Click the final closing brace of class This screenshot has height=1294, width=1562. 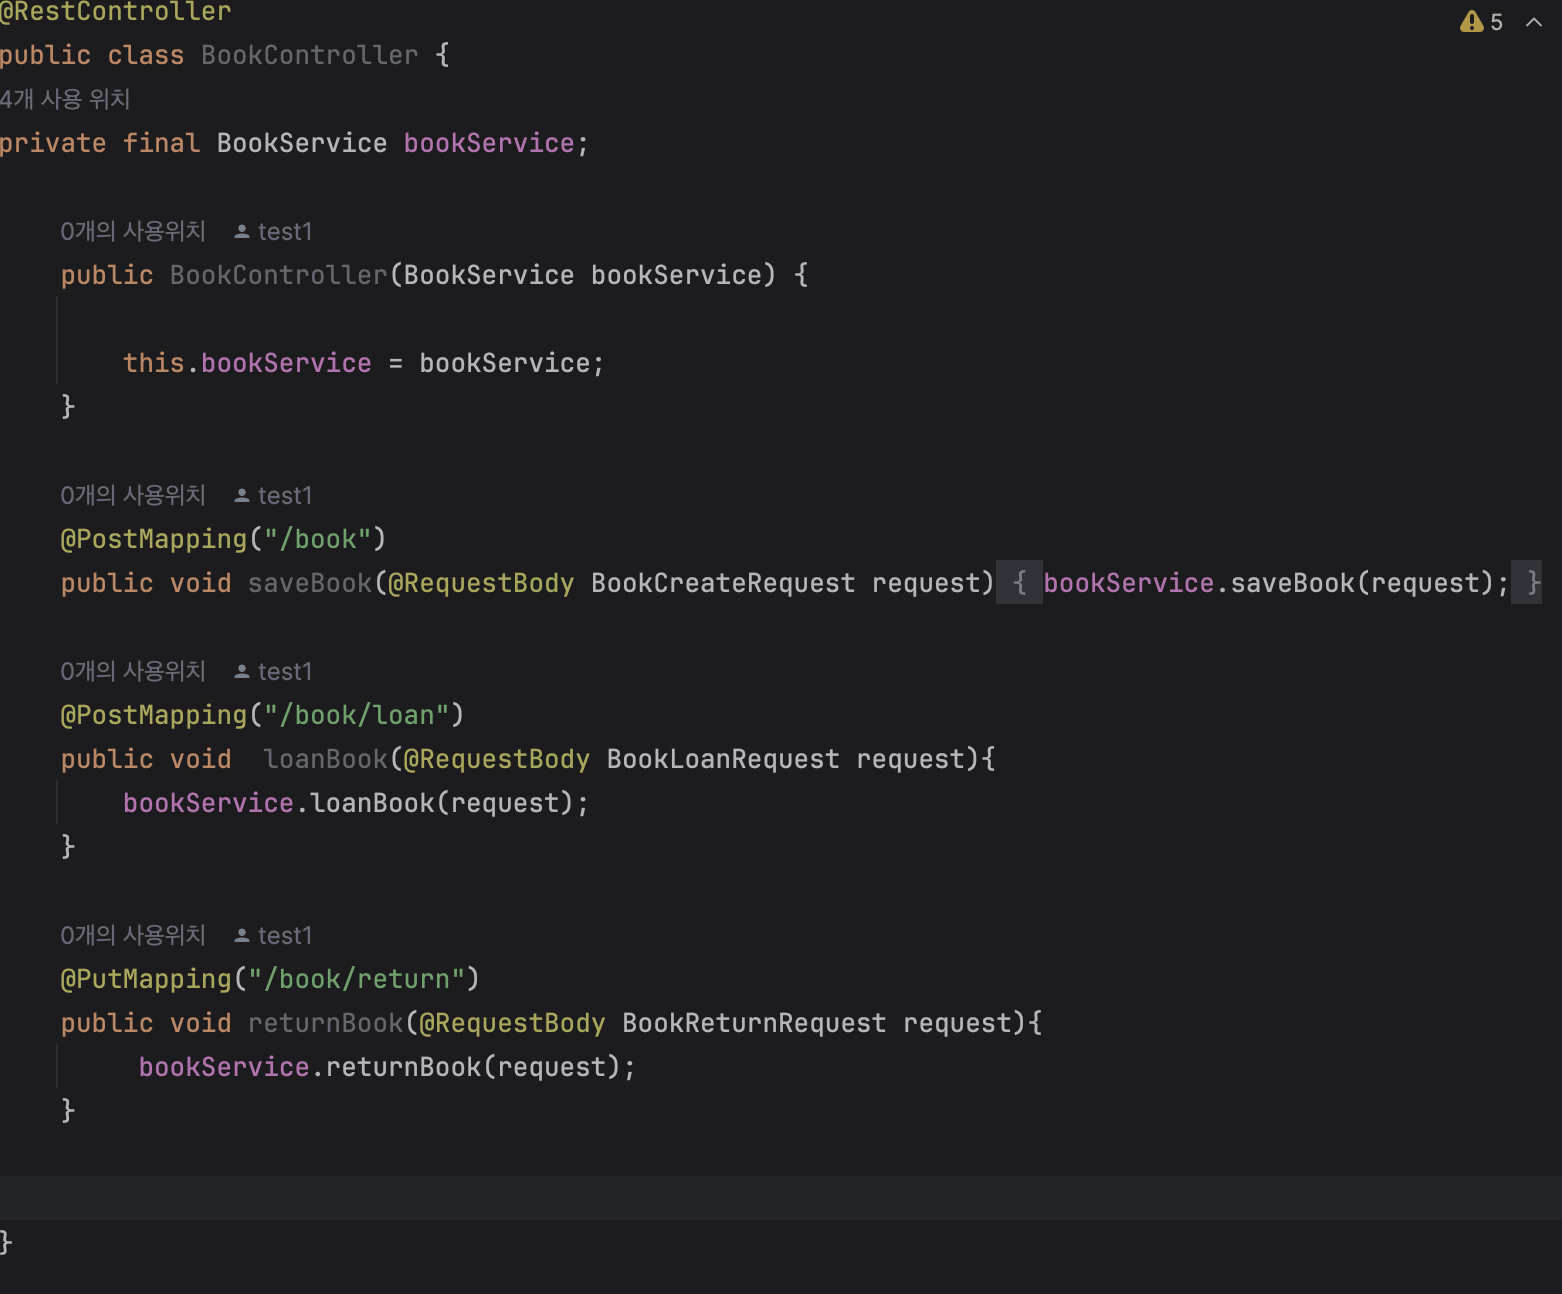coord(6,1242)
